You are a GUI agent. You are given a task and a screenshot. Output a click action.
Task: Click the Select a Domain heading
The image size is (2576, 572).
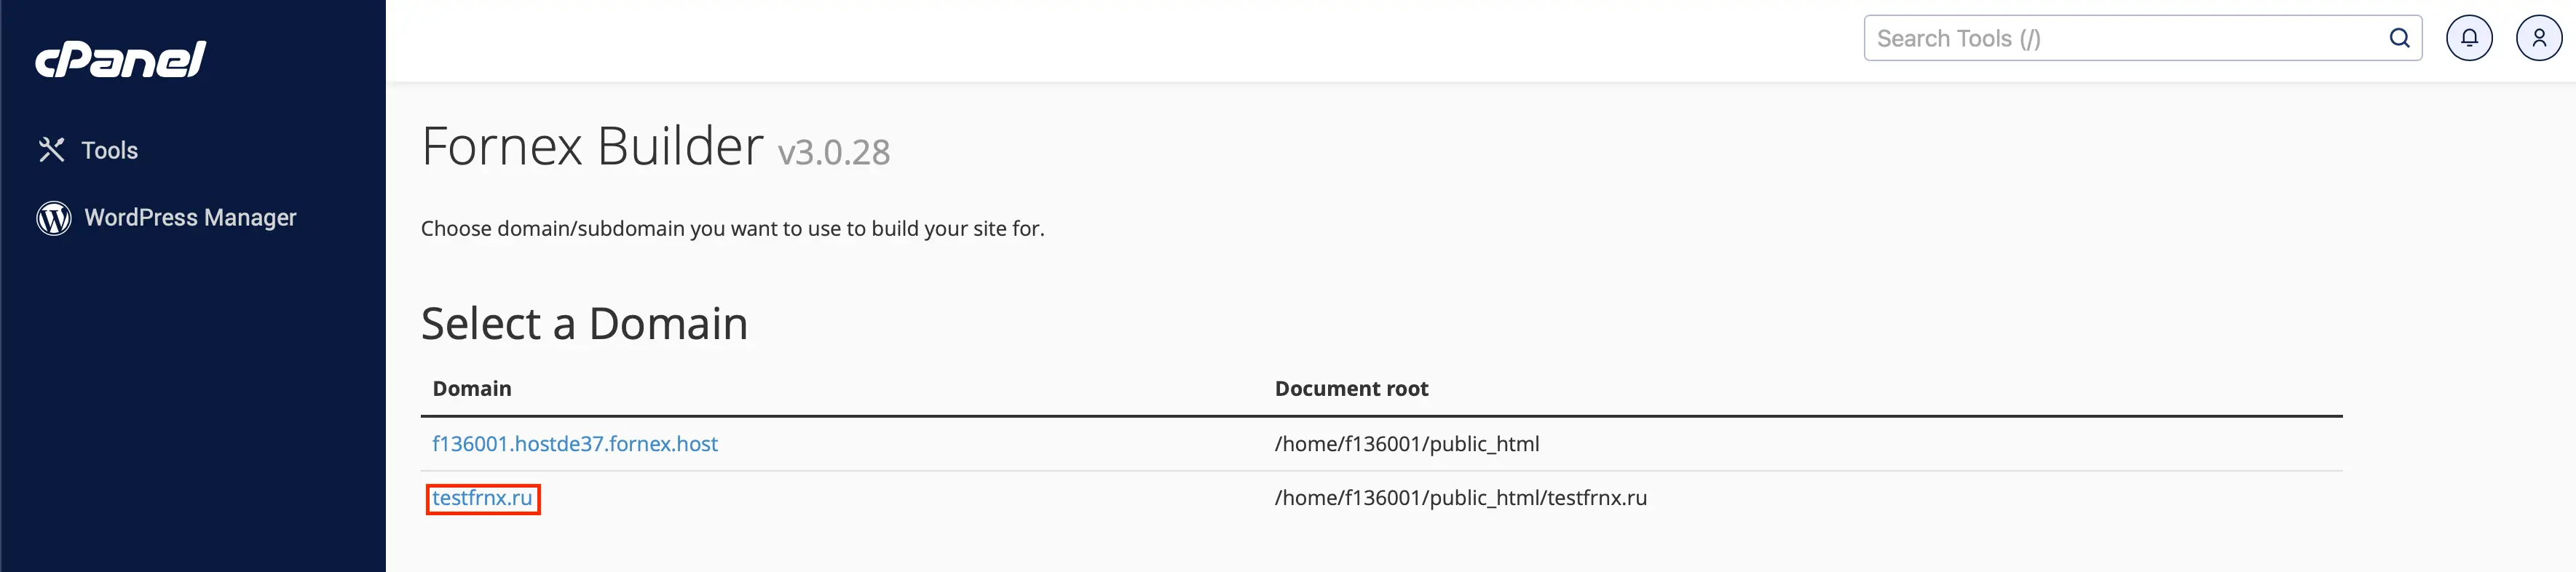pyautogui.click(x=584, y=324)
